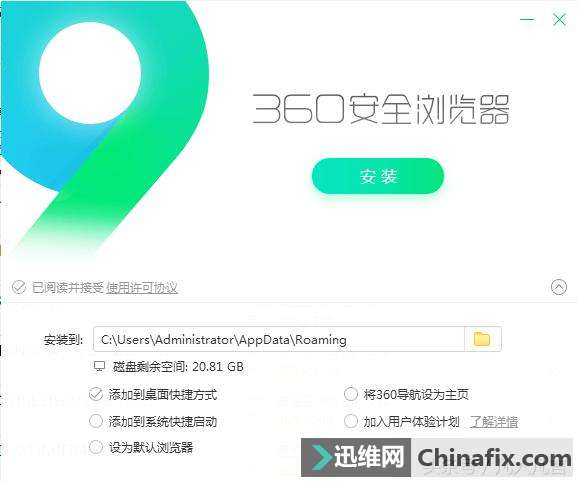This screenshot has width=578, height=482.
Task: Click the green 安装 install button
Action: tap(378, 176)
